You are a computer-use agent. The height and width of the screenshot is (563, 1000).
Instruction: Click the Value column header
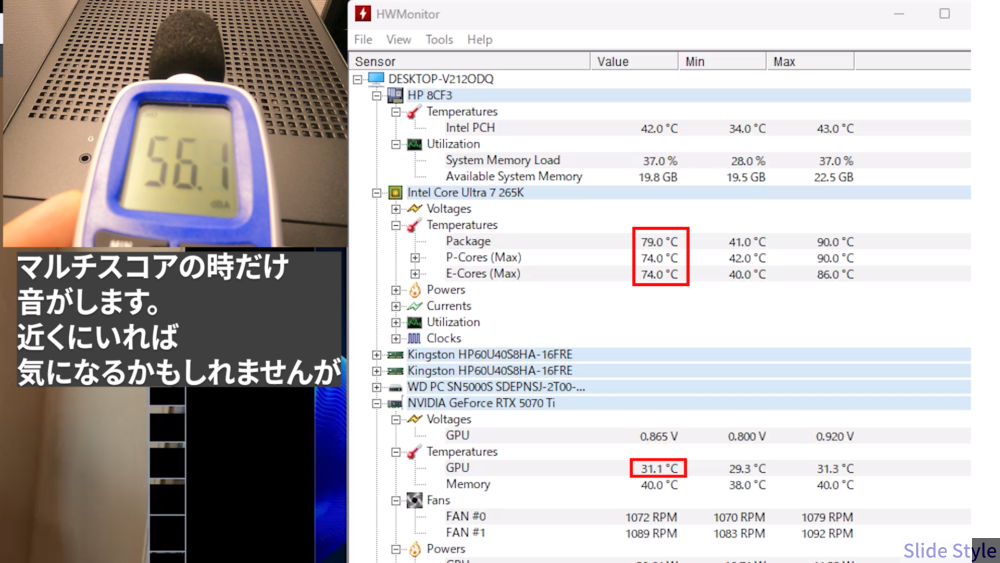click(x=634, y=61)
